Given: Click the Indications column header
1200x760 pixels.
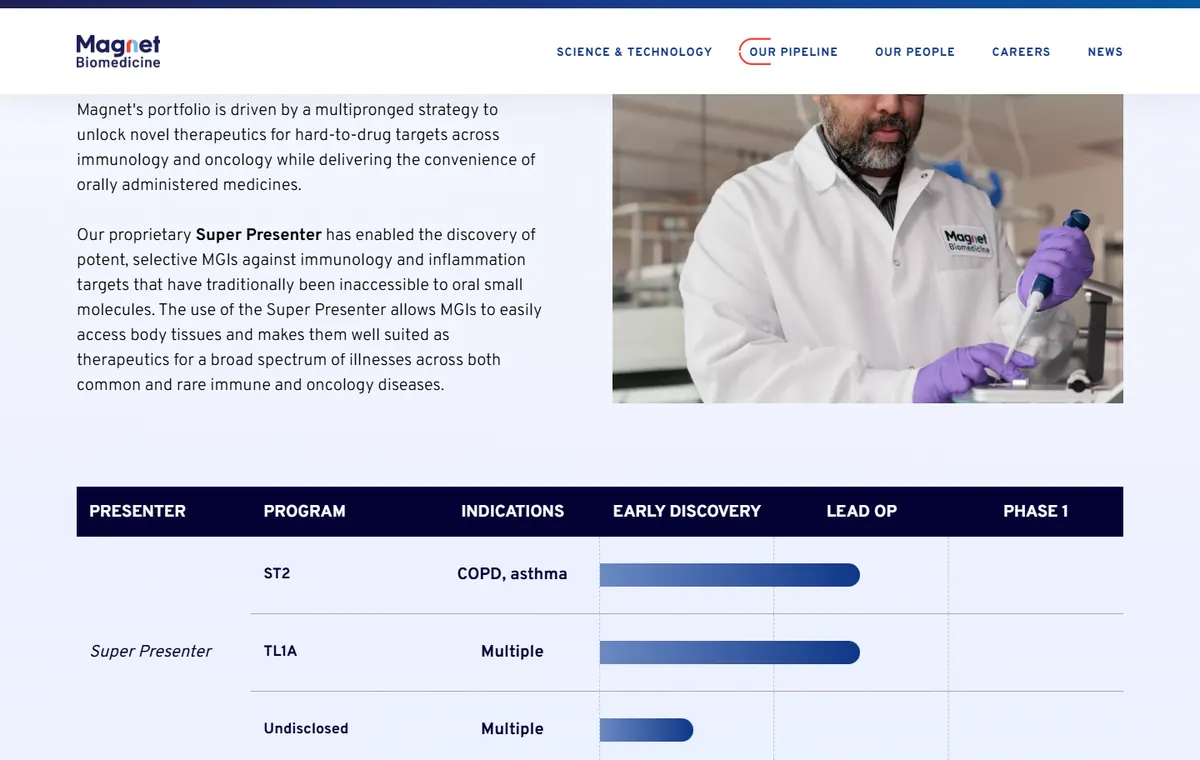Looking at the screenshot, I should 512,511.
